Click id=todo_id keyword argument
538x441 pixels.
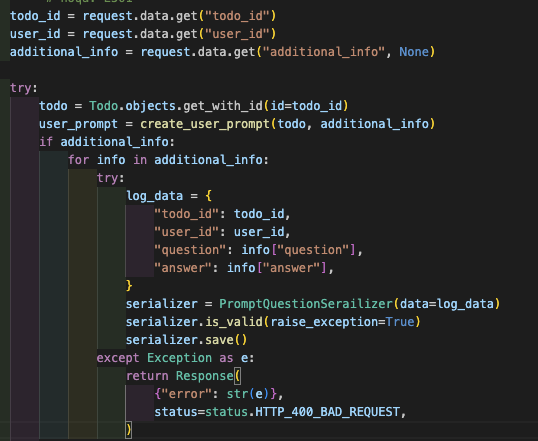[306, 106]
